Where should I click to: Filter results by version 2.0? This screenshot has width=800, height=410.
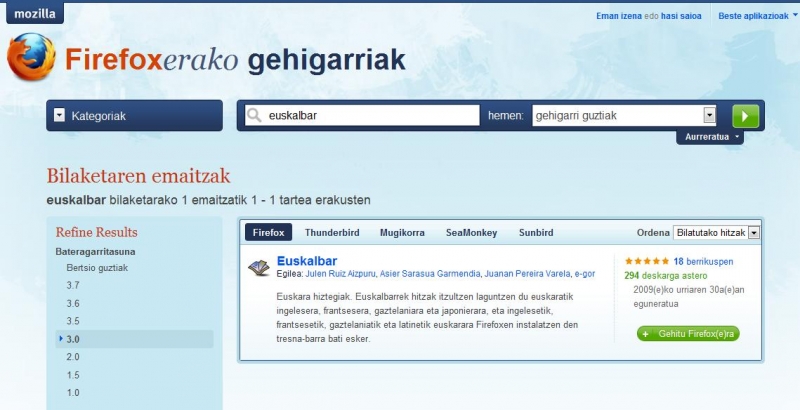point(73,357)
